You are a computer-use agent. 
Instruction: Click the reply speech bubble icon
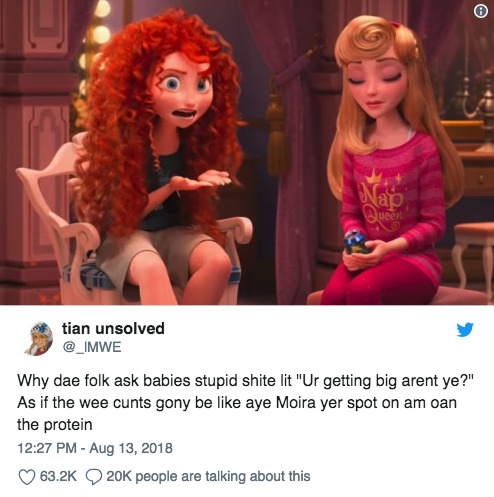94,477
